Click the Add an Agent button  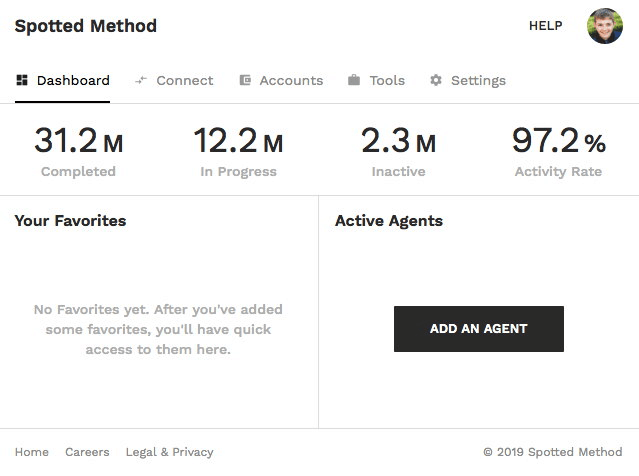point(479,329)
